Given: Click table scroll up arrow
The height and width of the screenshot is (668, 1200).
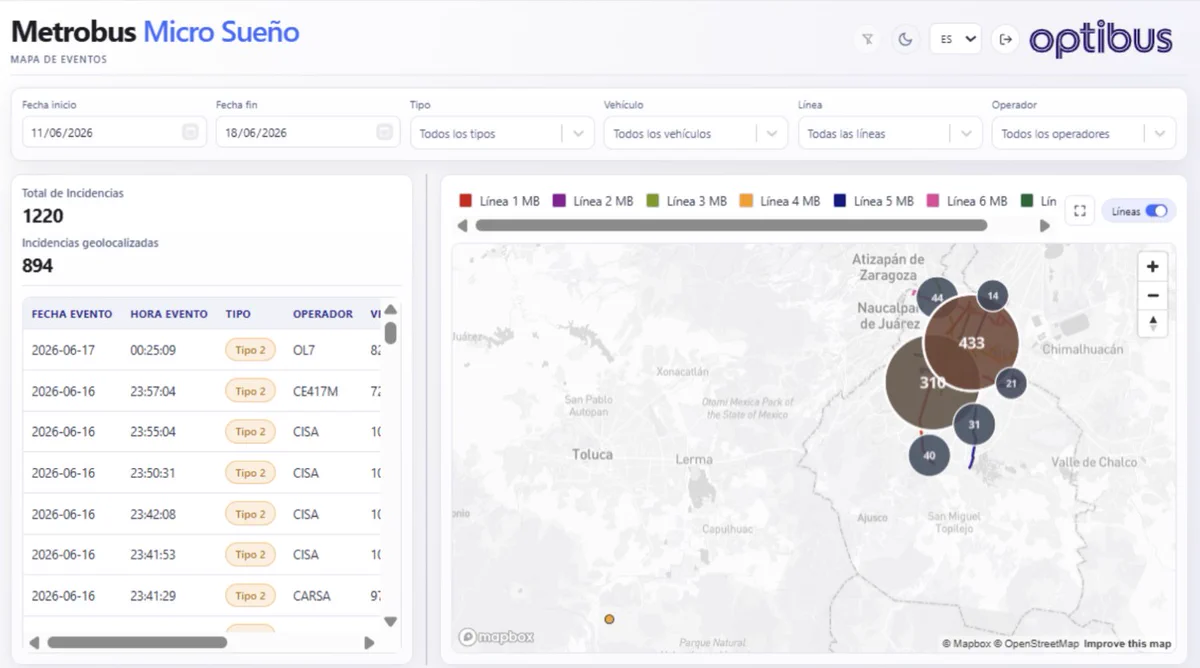Looking at the screenshot, I should coord(391,310).
